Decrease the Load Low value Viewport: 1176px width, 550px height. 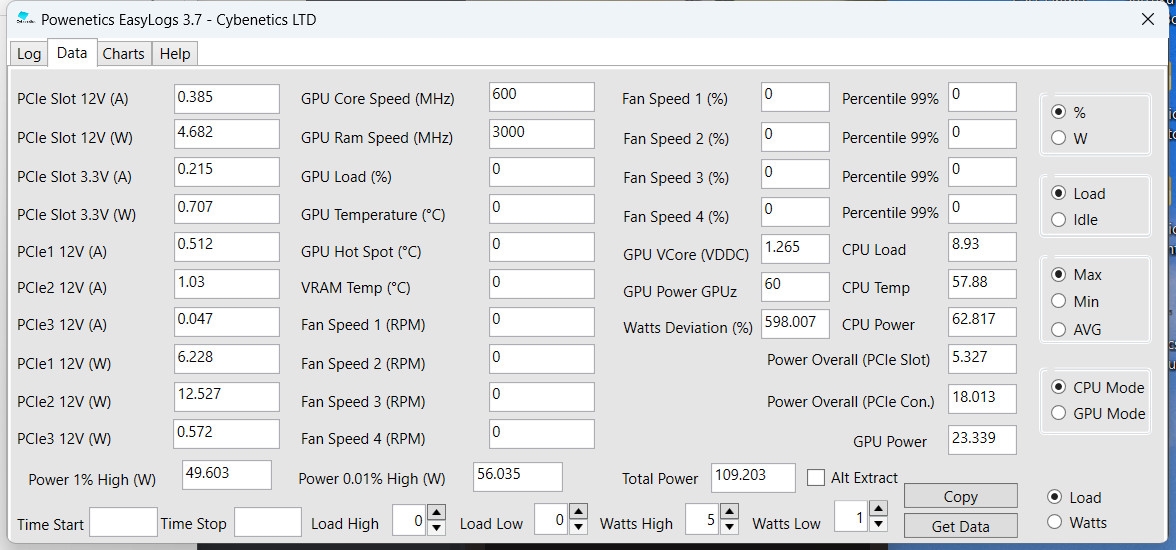click(x=579, y=526)
